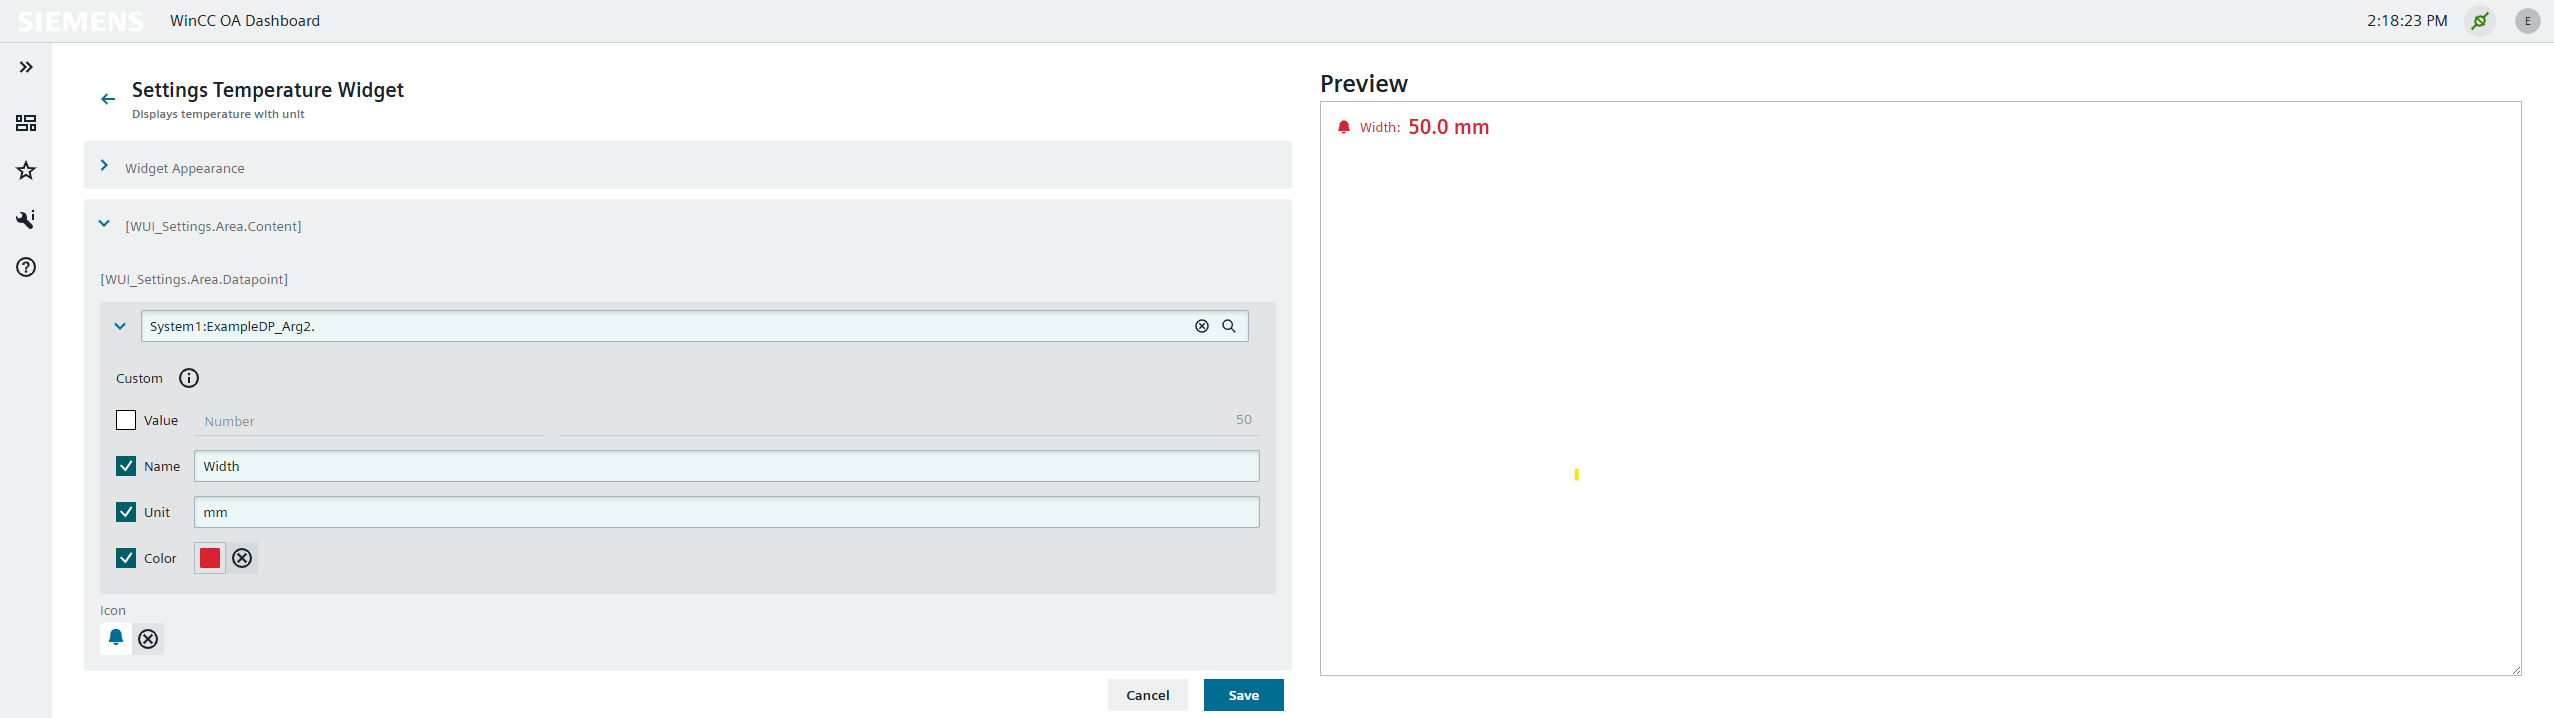Image resolution: width=2554 pixels, height=718 pixels.
Task: Save the widget settings
Action: pos(1243,695)
